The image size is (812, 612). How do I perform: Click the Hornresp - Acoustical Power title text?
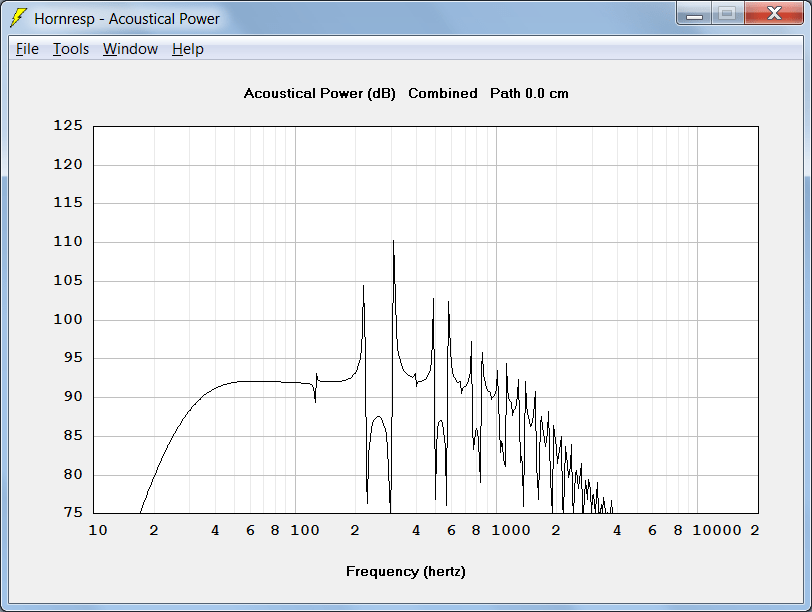(127, 19)
